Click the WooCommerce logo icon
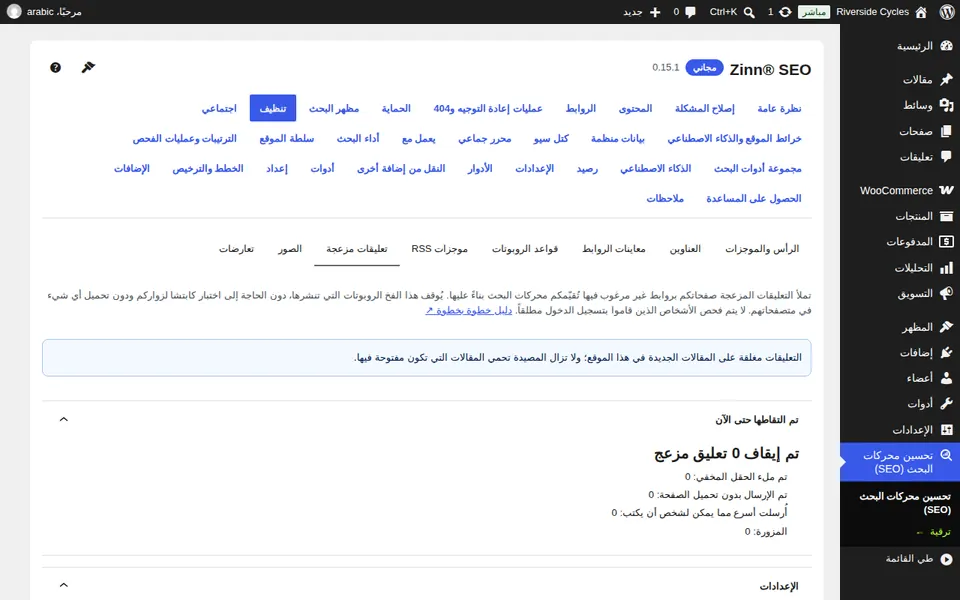Screen dimensions: 960x600 click(947, 190)
